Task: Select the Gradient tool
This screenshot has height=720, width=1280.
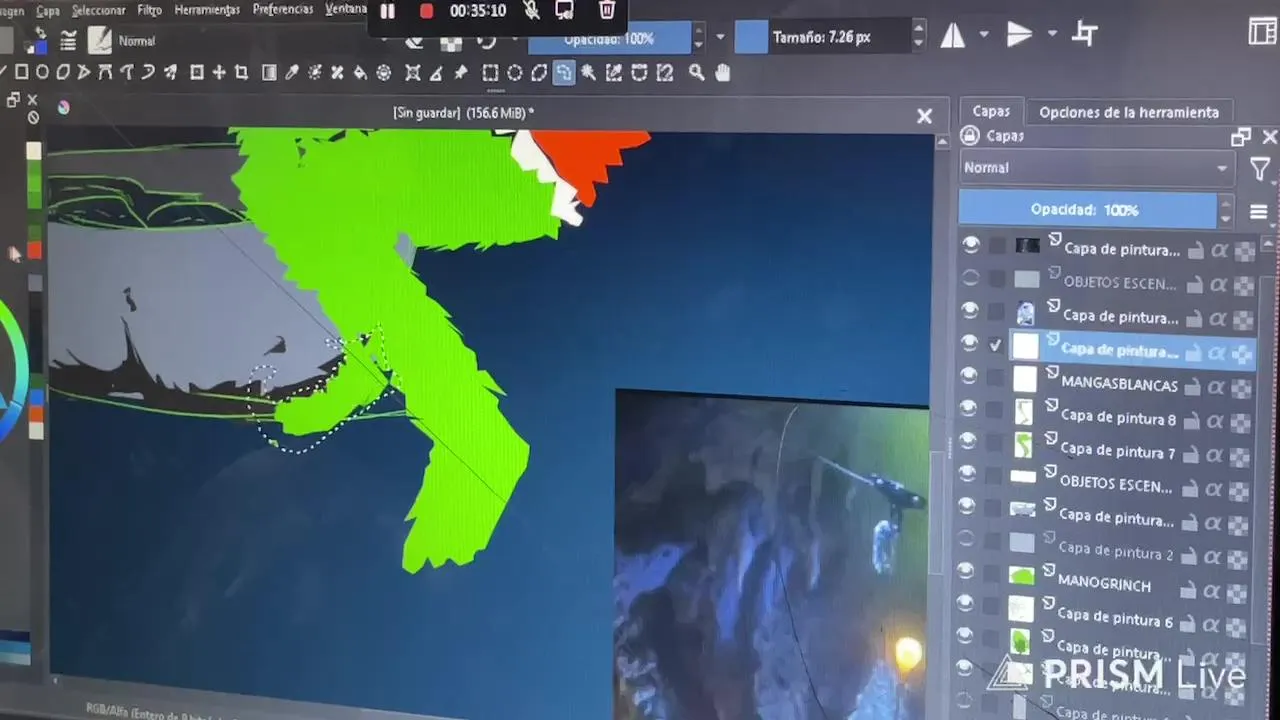Action: coord(269,72)
